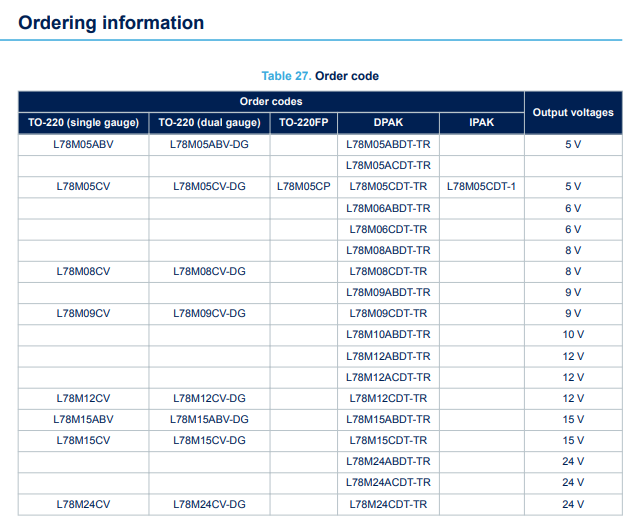
Task: Click the "Order codes" header cell
Action: point(271,102)
